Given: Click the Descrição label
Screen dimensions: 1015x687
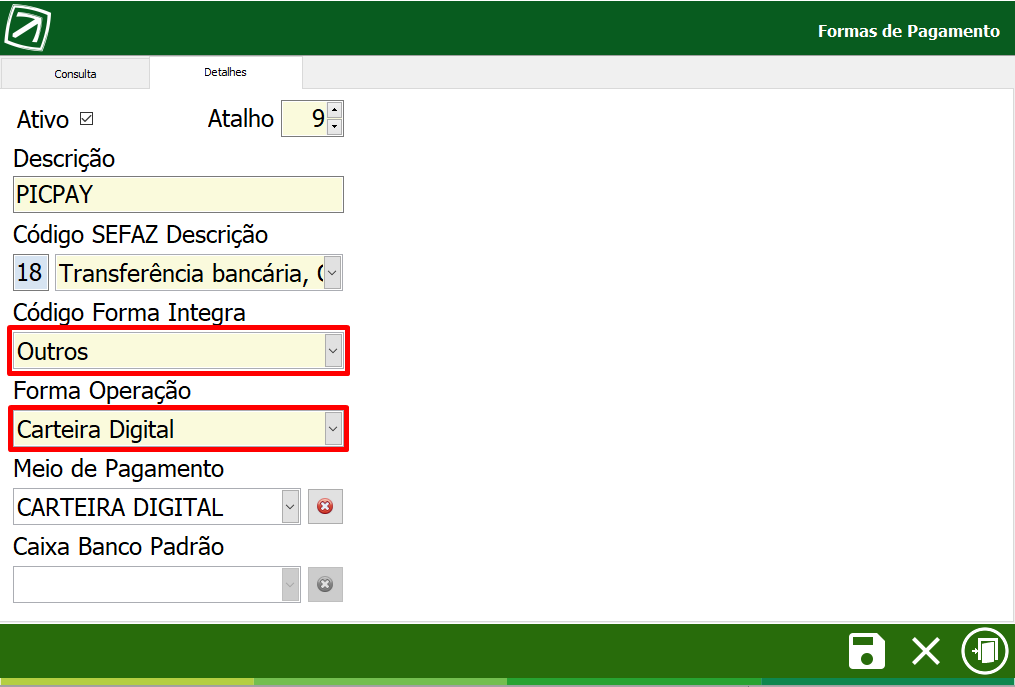Looking at the screenshot, I should 64,159.
